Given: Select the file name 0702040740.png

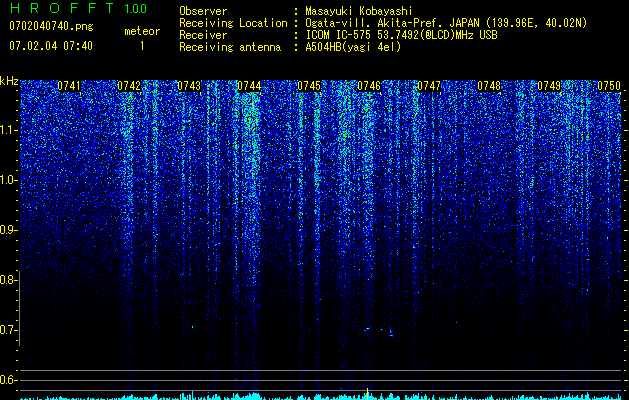Looking at the screenshot, I should click(51, 26).
